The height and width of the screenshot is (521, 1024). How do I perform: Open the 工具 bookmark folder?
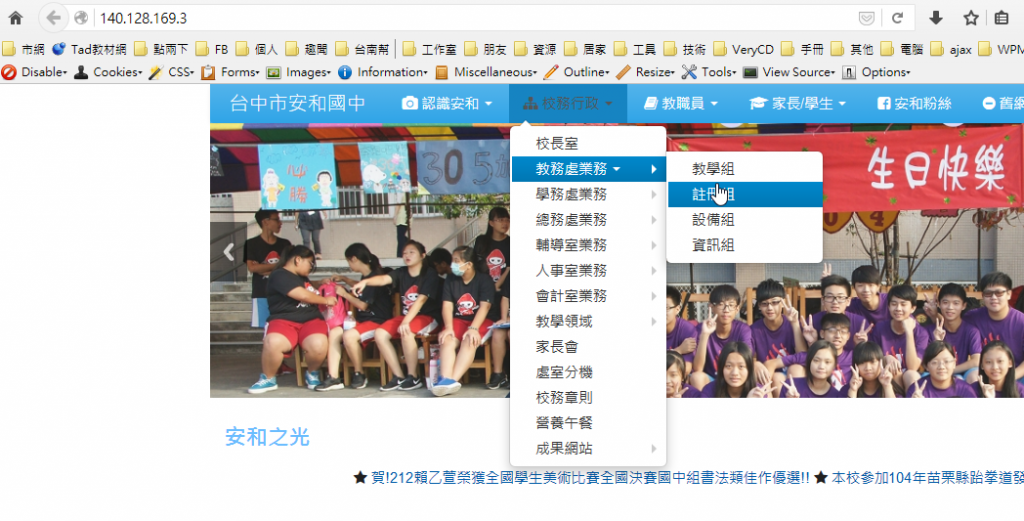(x=635, y=50)
